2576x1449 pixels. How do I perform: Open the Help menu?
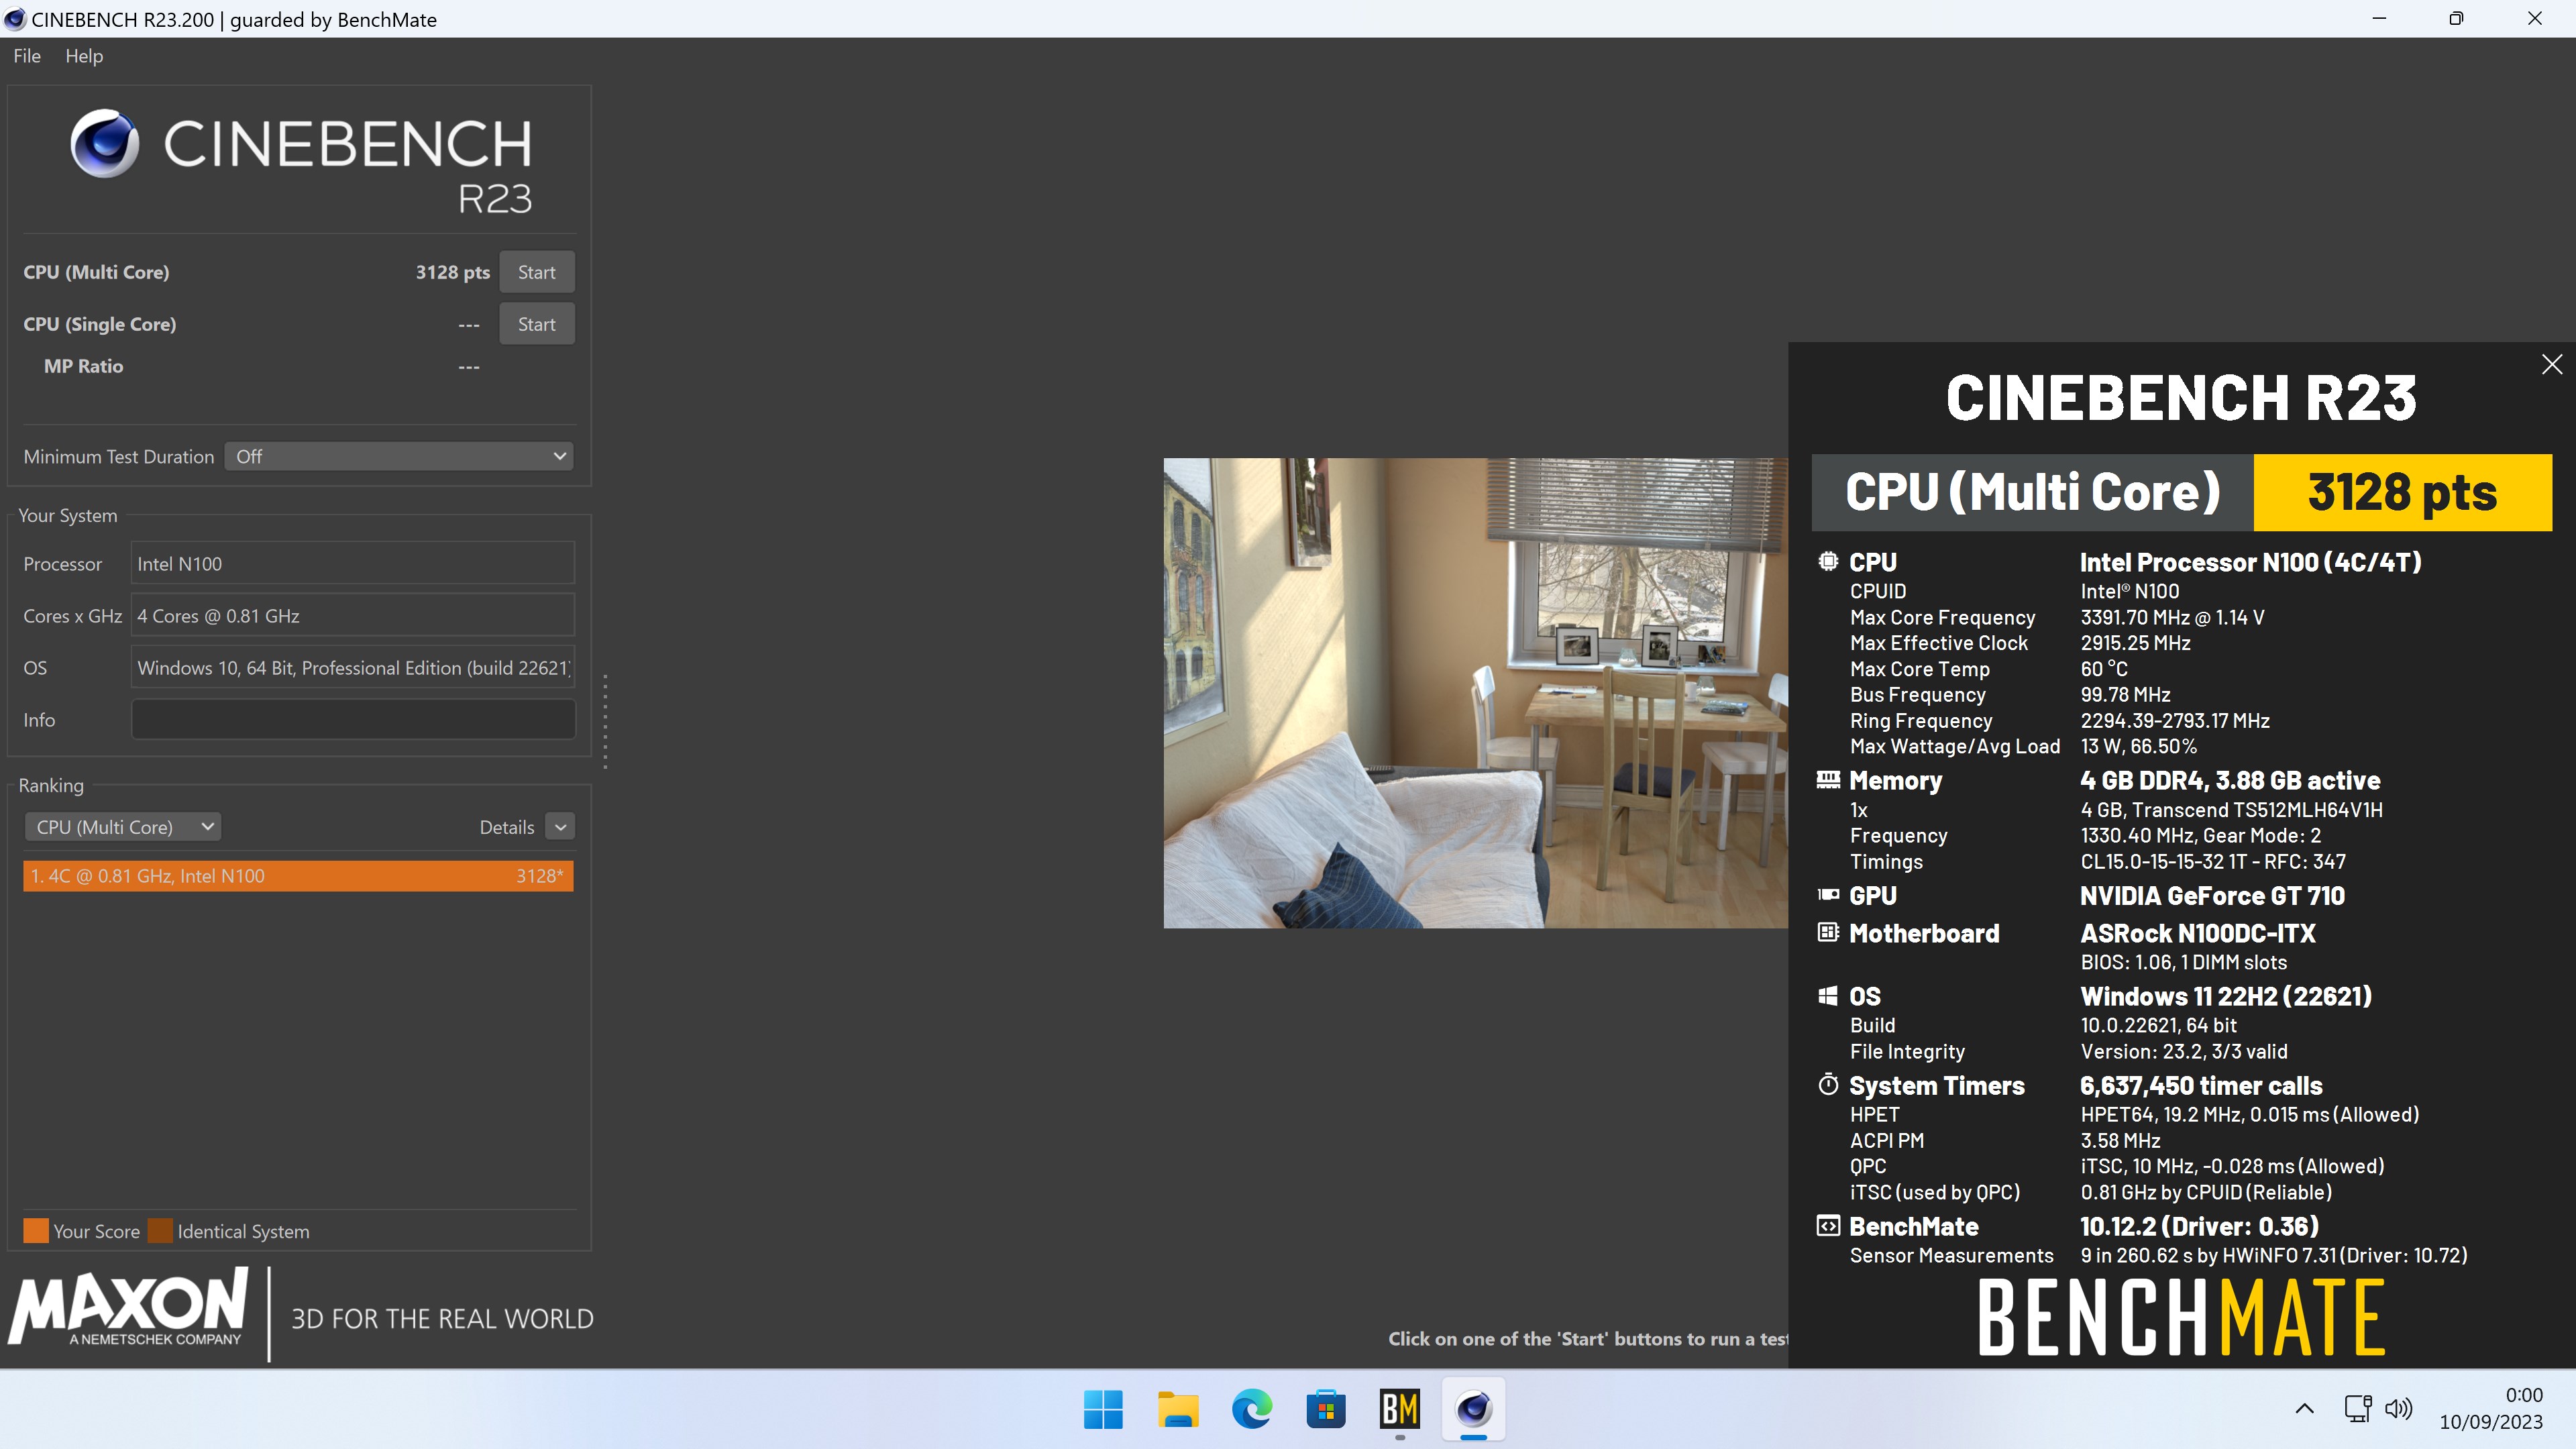coord(84,56)
